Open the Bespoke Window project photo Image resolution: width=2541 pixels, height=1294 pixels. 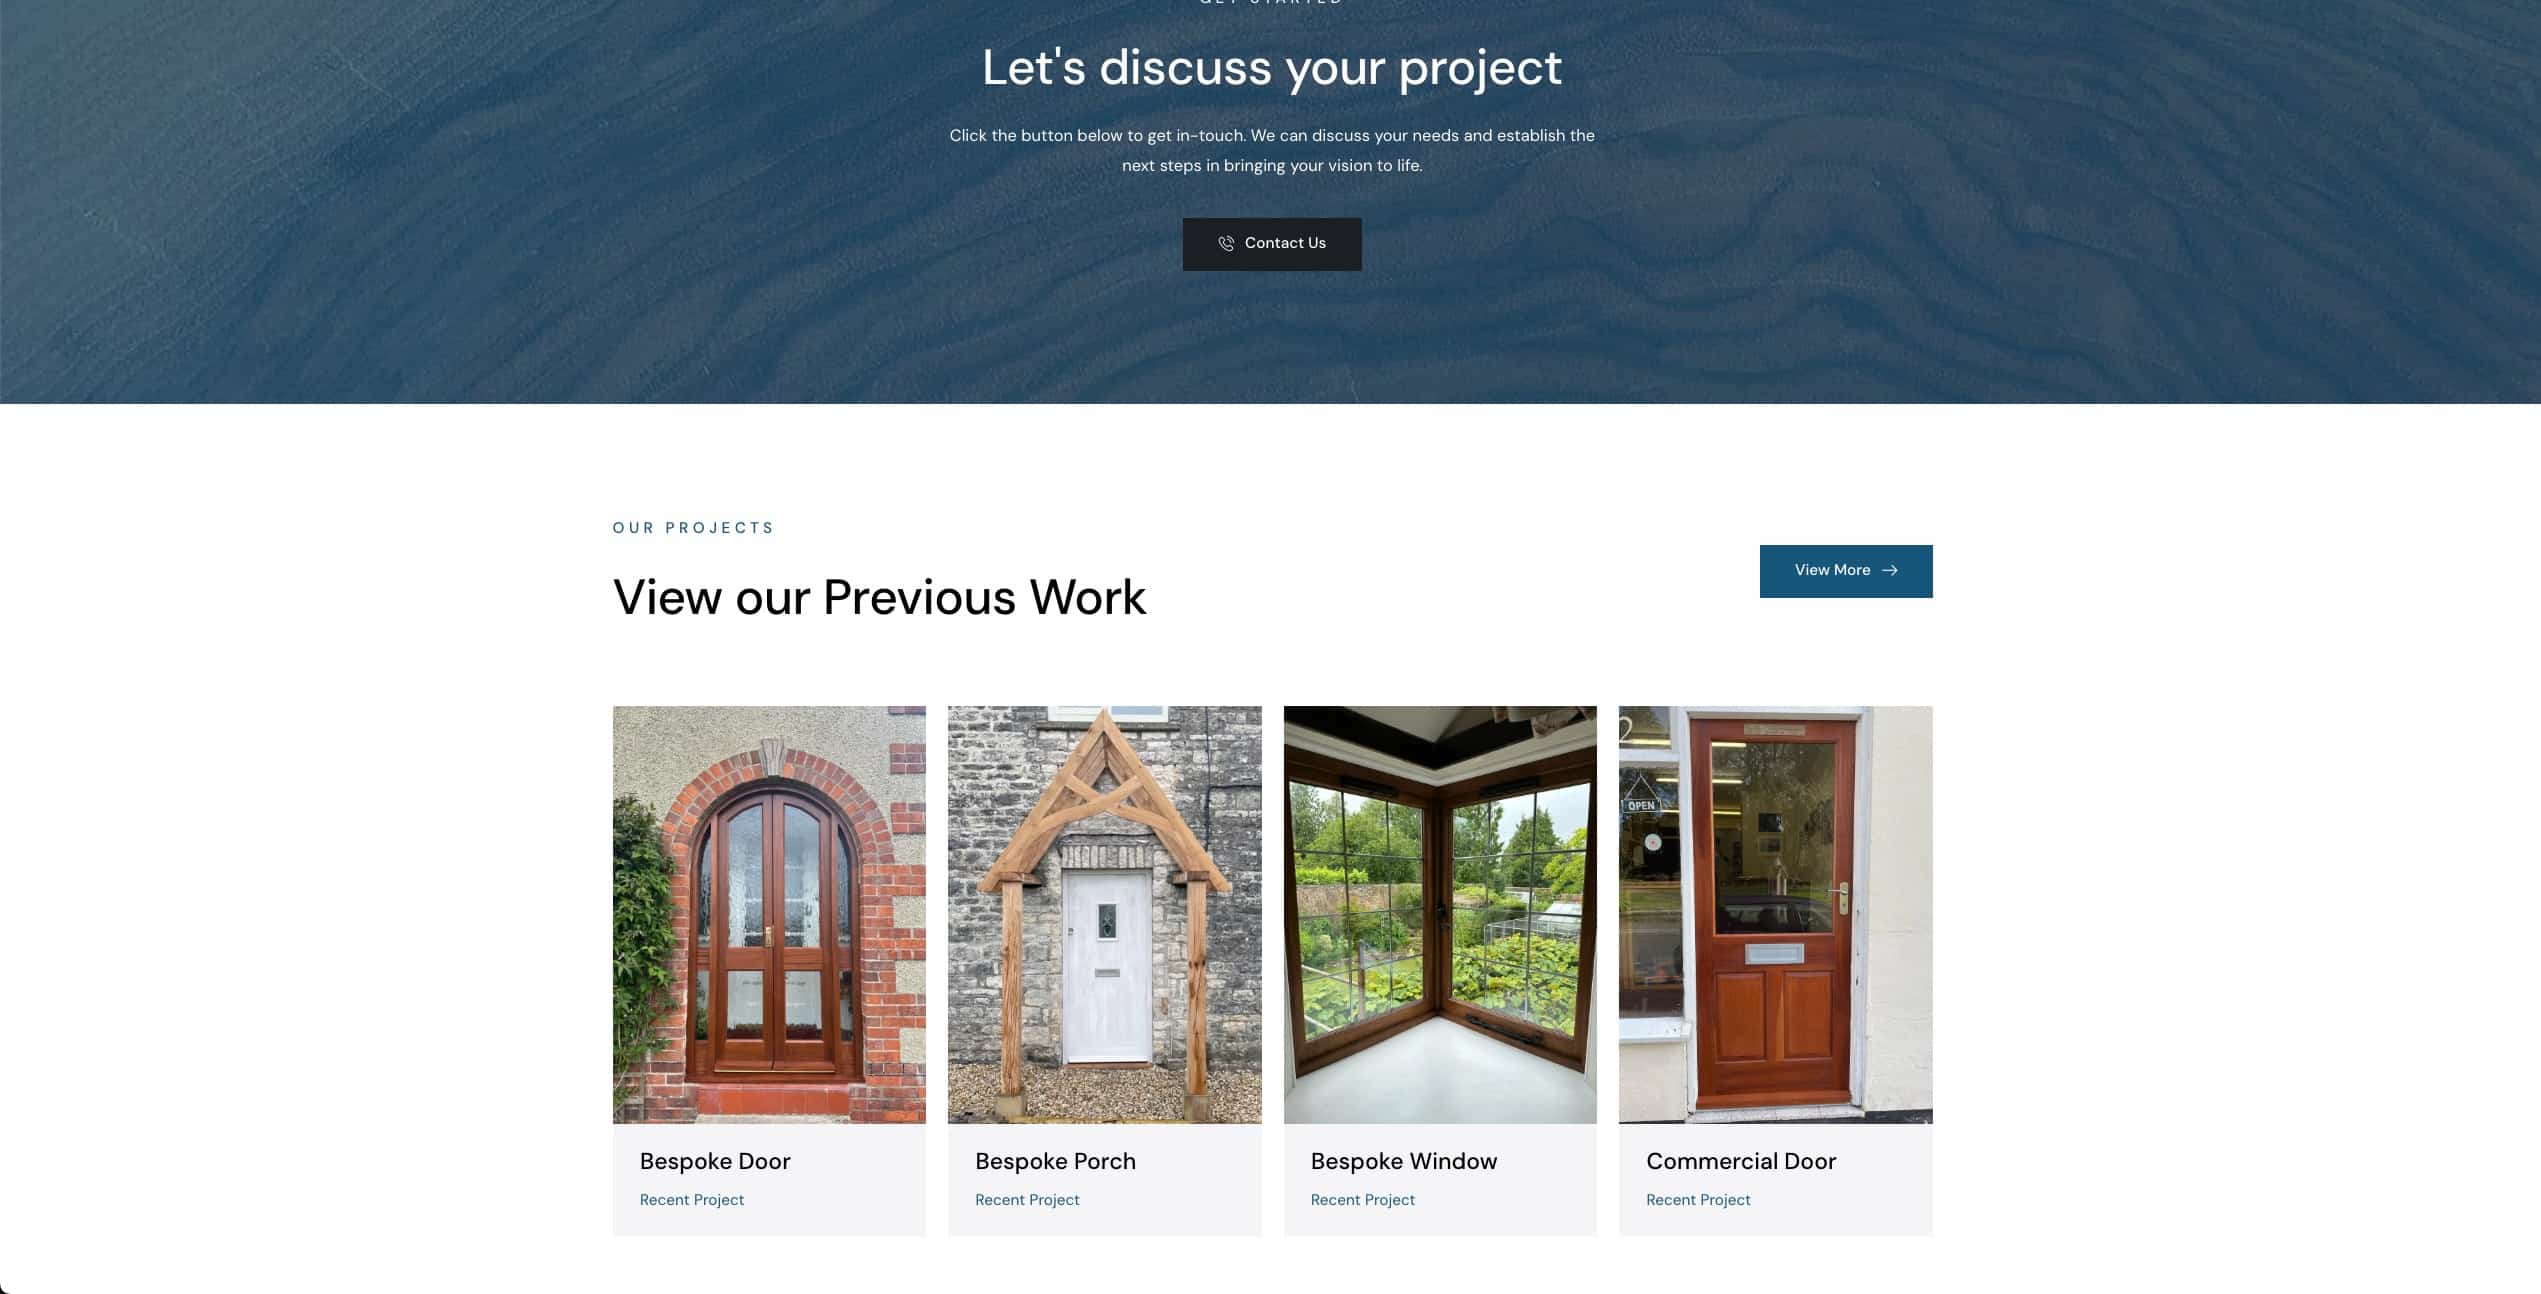point(1440,915)
